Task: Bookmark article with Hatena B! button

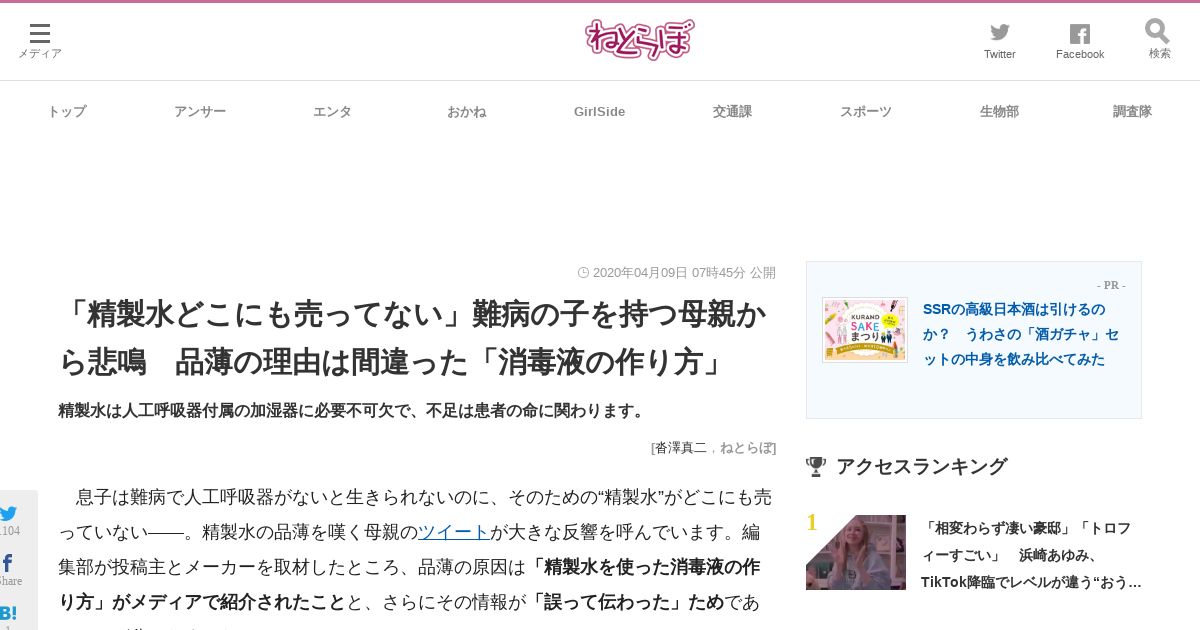Action: point(8,613)
